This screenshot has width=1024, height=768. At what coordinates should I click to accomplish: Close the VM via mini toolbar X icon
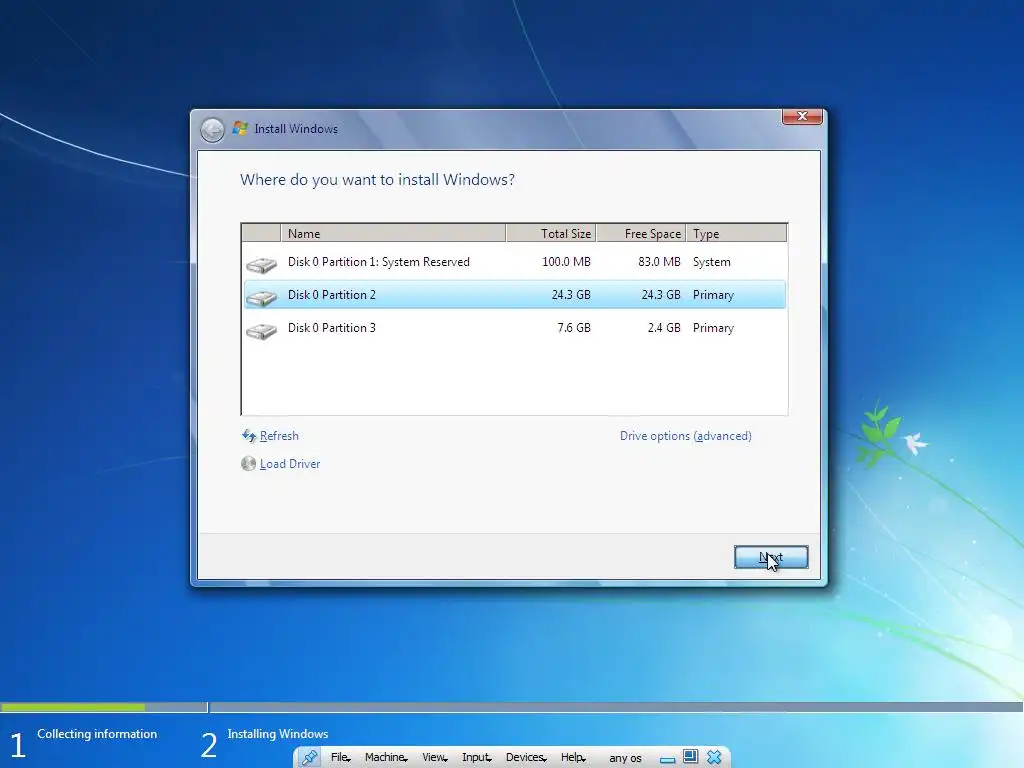point(714,757)
